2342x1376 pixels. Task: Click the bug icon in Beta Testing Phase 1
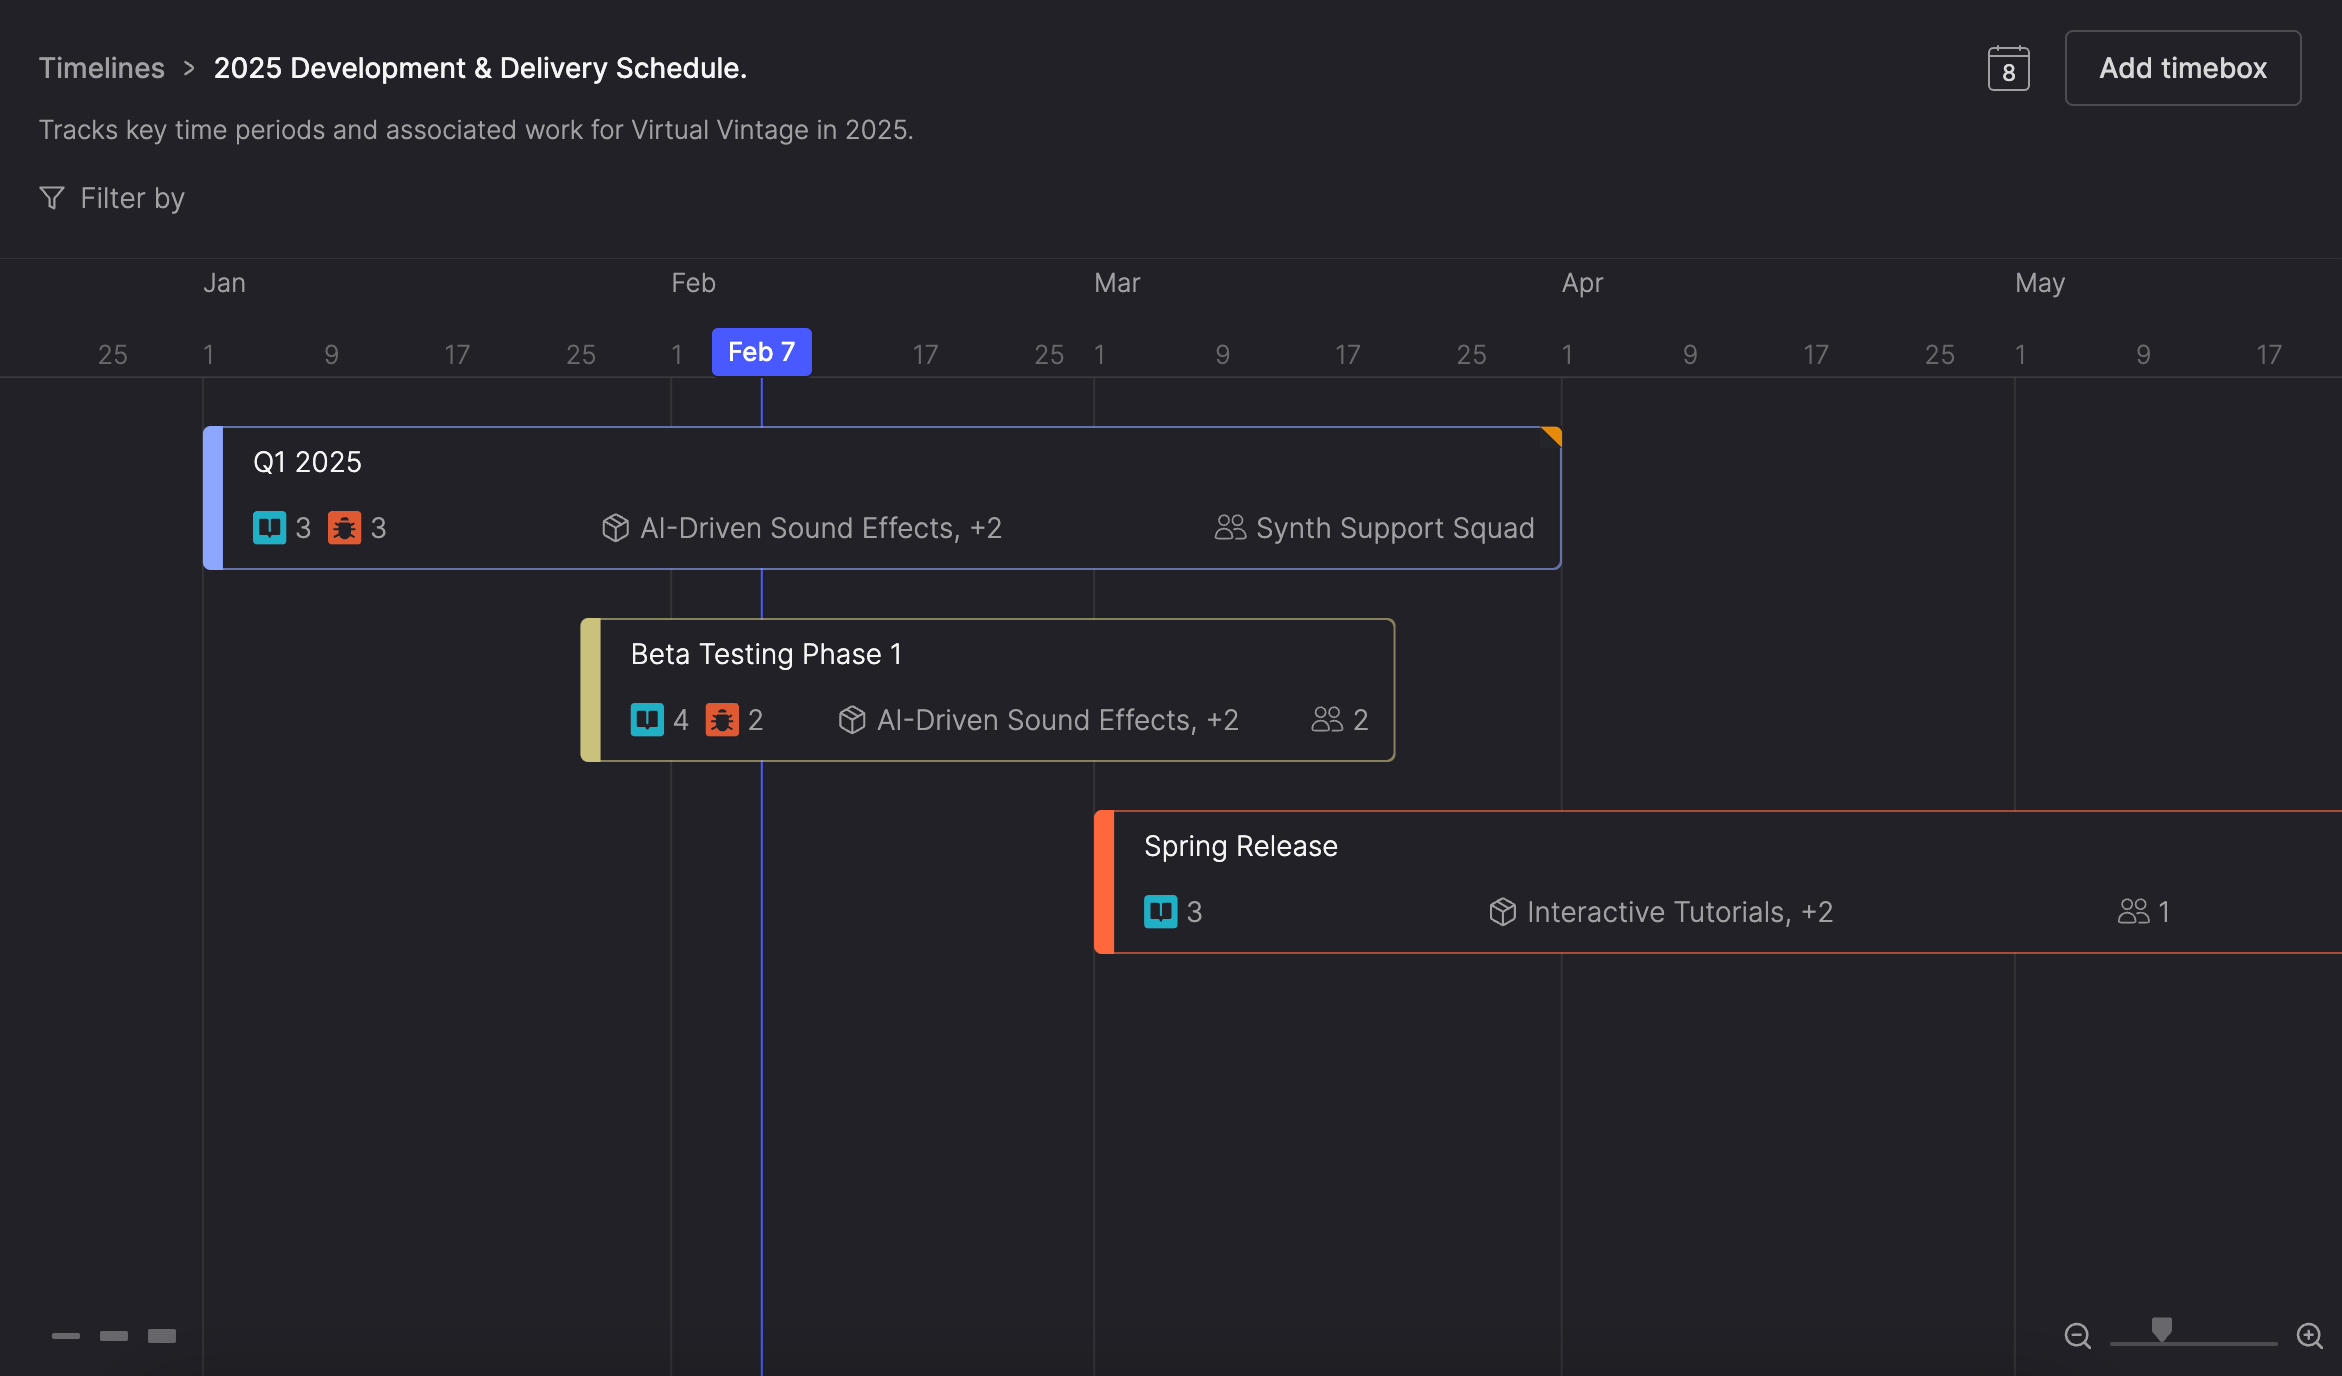[x=722, y=720]
